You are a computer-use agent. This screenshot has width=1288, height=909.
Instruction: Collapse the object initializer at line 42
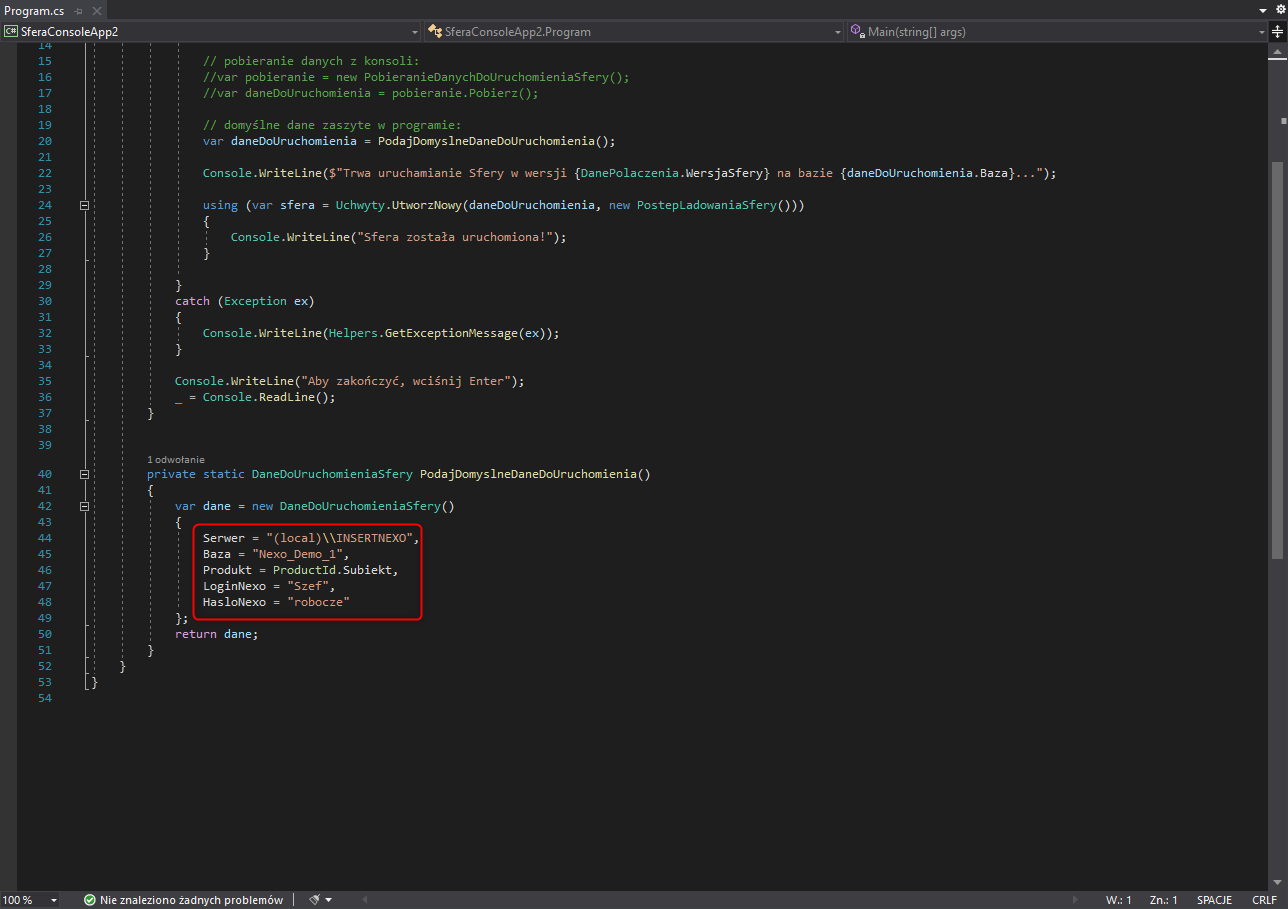pyautogui.click(x=84, y=506)
